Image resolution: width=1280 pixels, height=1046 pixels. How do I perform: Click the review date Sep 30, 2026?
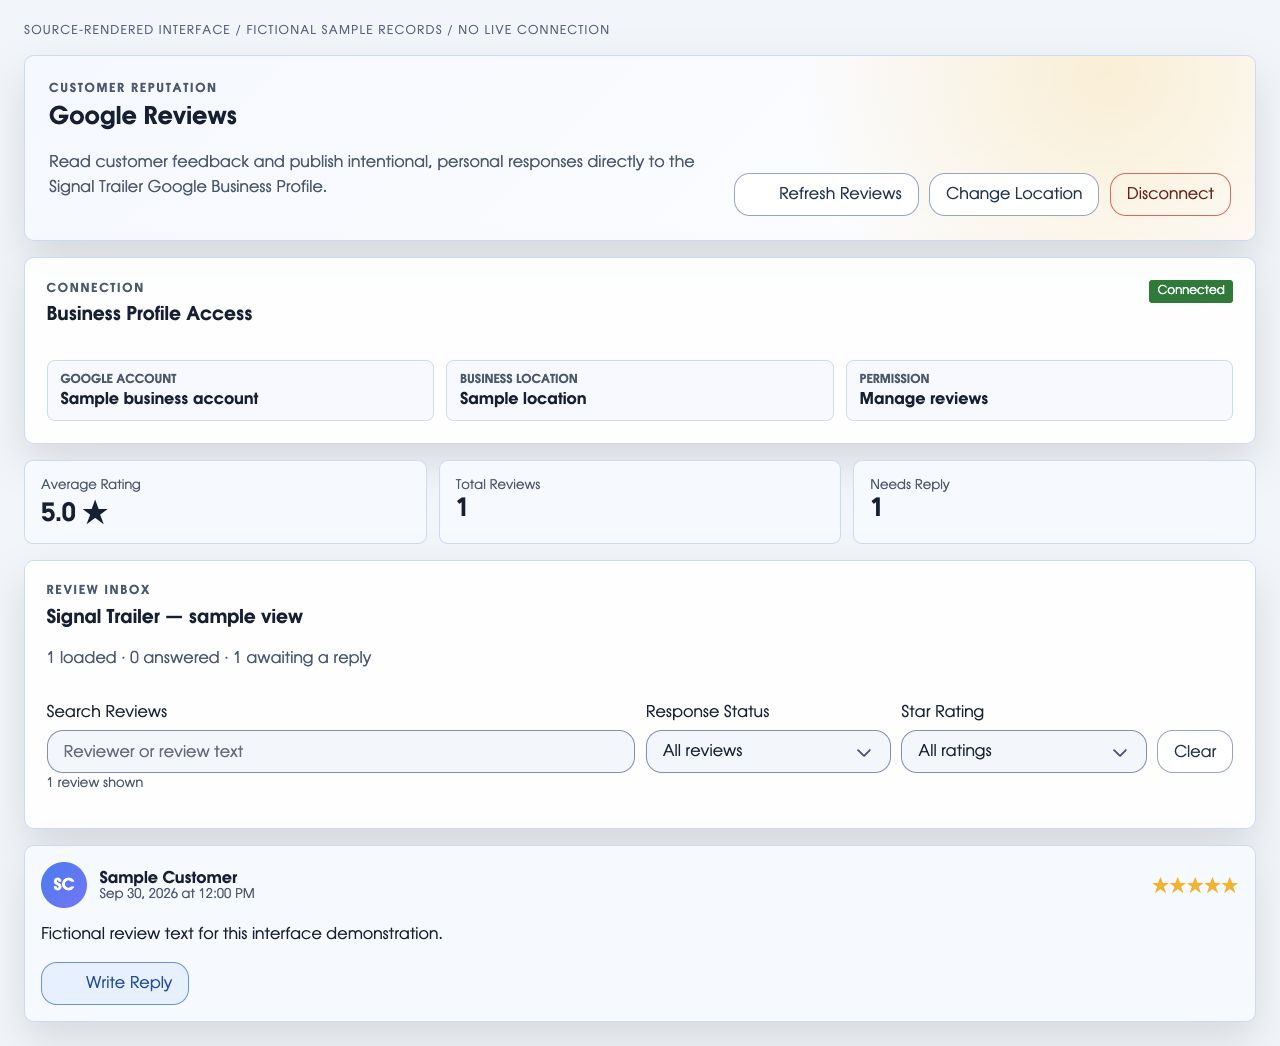177,894
